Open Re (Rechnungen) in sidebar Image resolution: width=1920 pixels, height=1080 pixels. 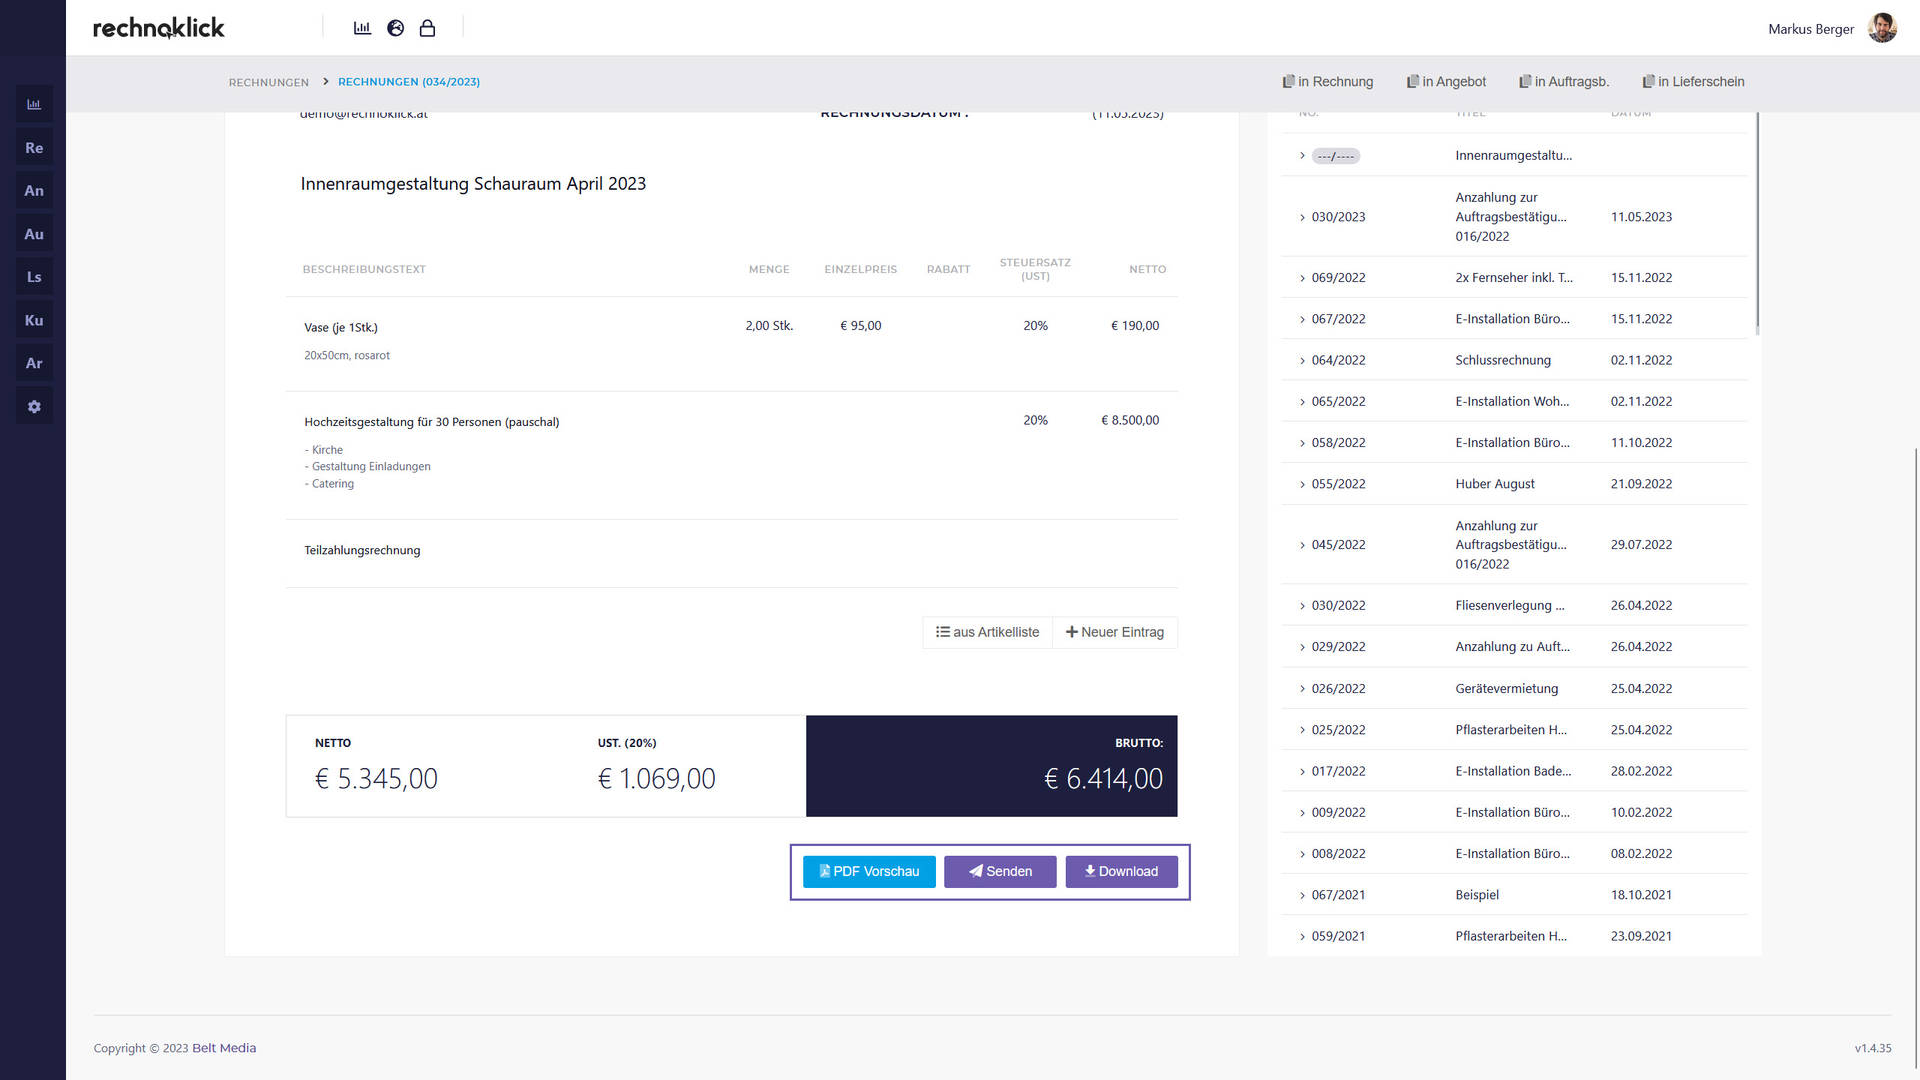point(34,148)
